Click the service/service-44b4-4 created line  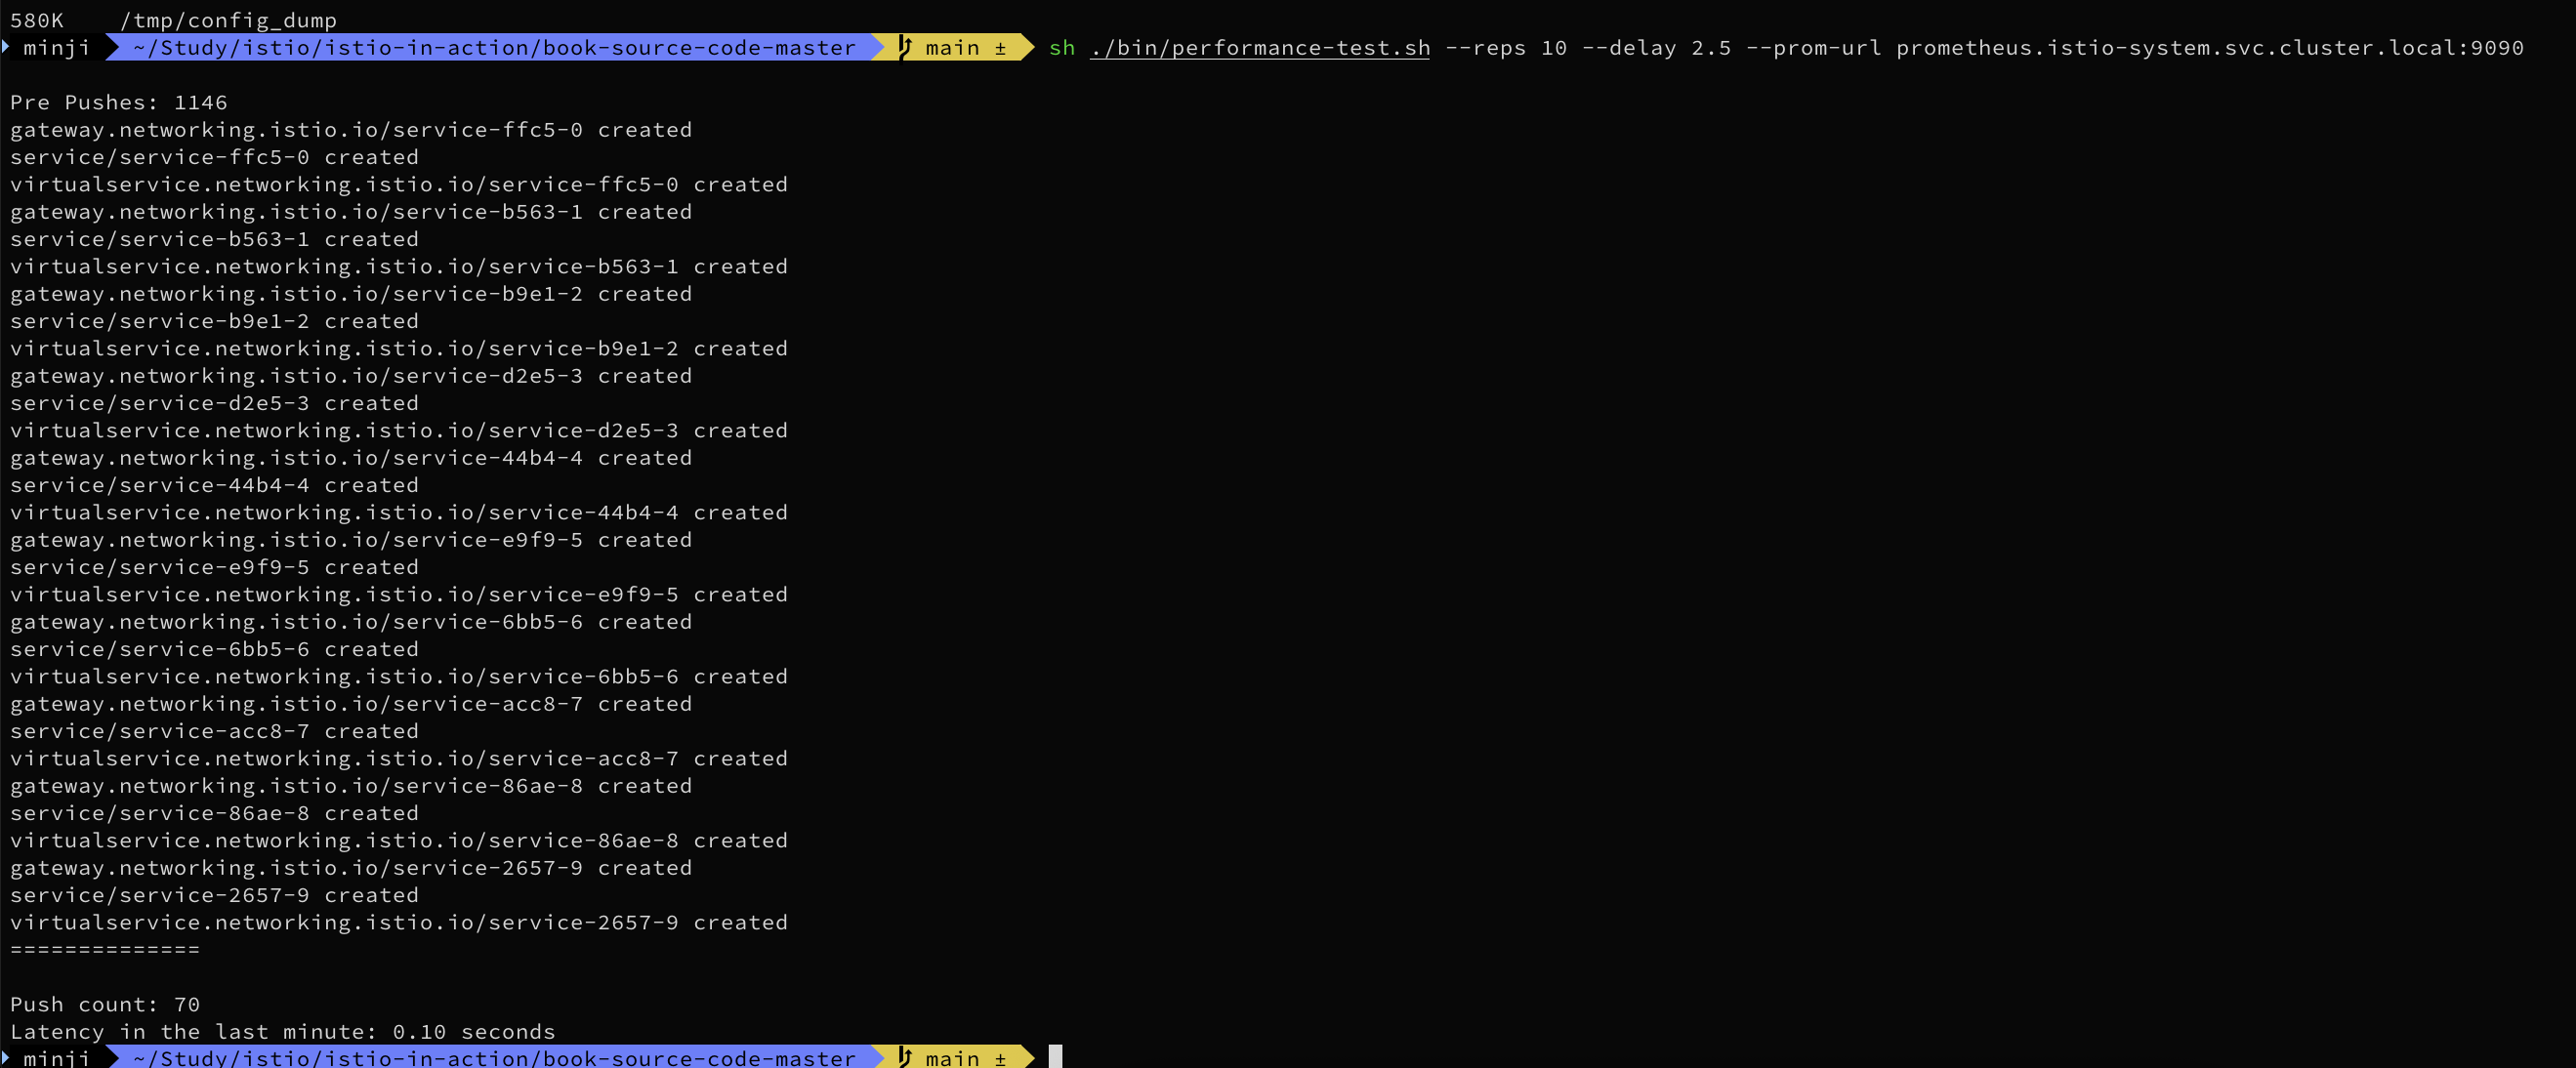pos(214,485)
